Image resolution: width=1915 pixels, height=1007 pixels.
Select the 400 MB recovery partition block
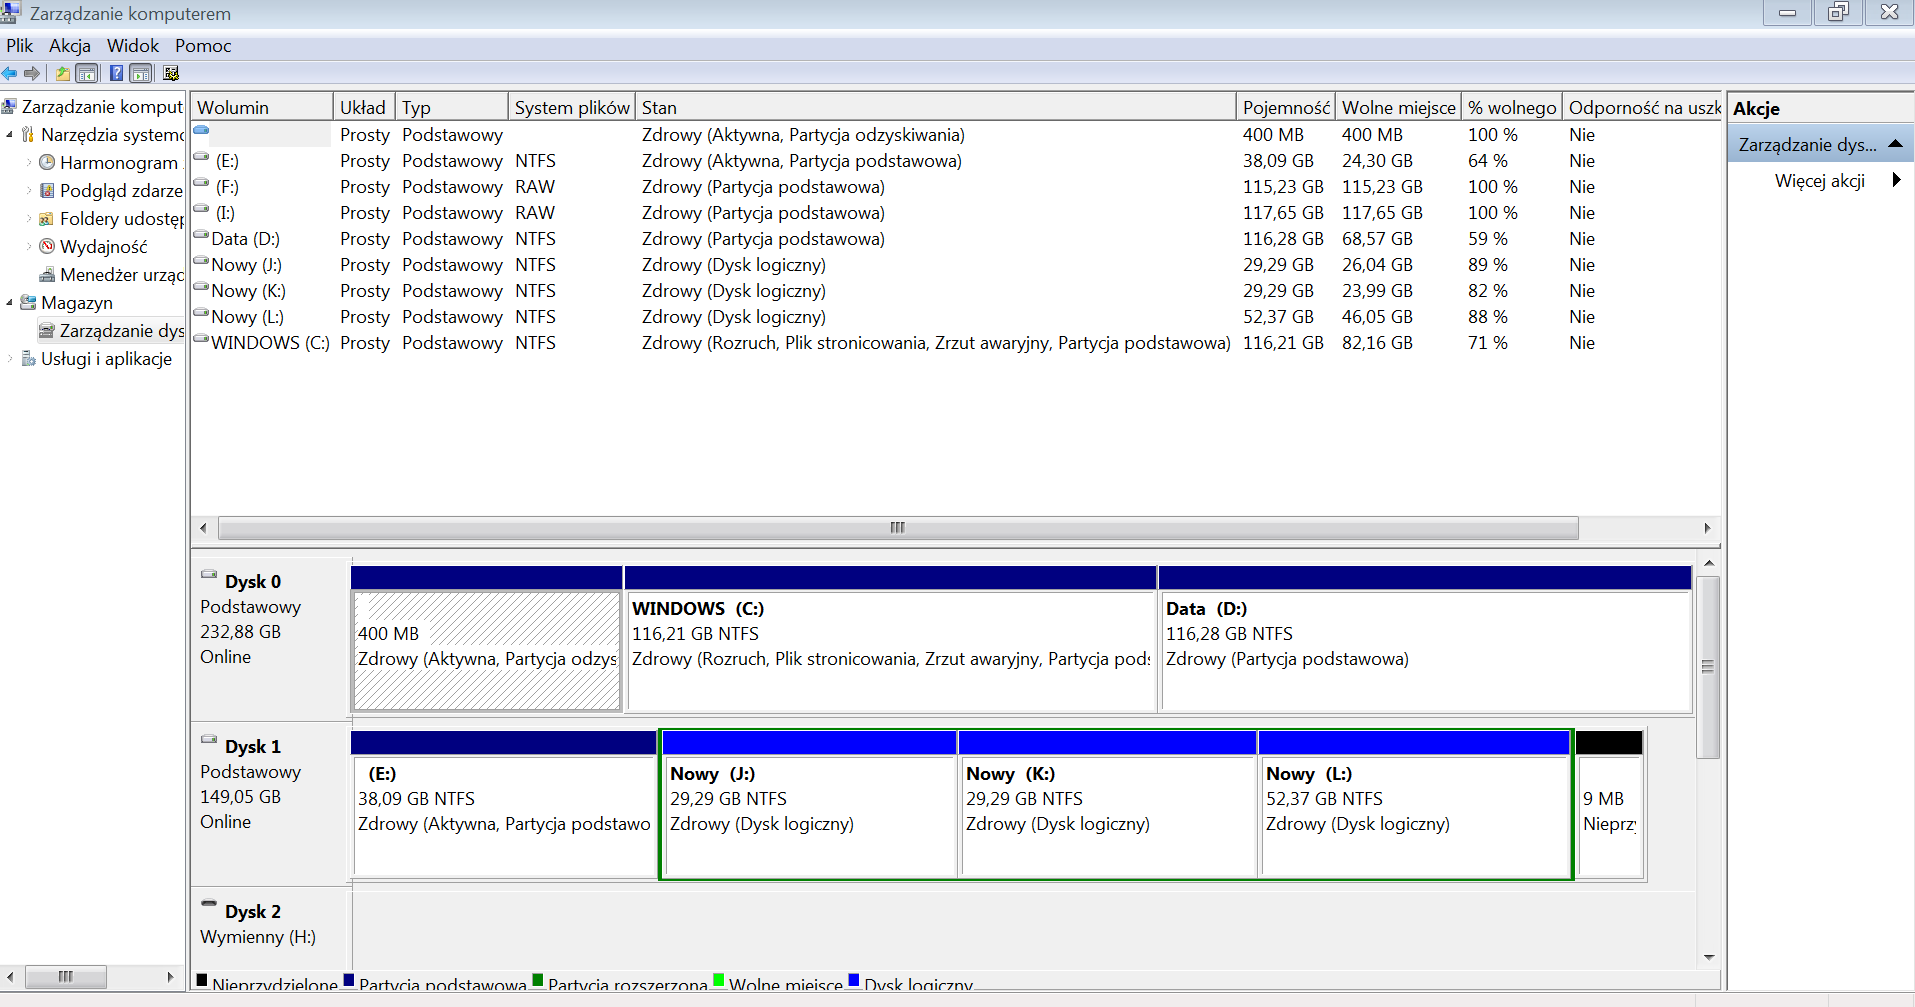pyautogui.click(x=487, y=639)
